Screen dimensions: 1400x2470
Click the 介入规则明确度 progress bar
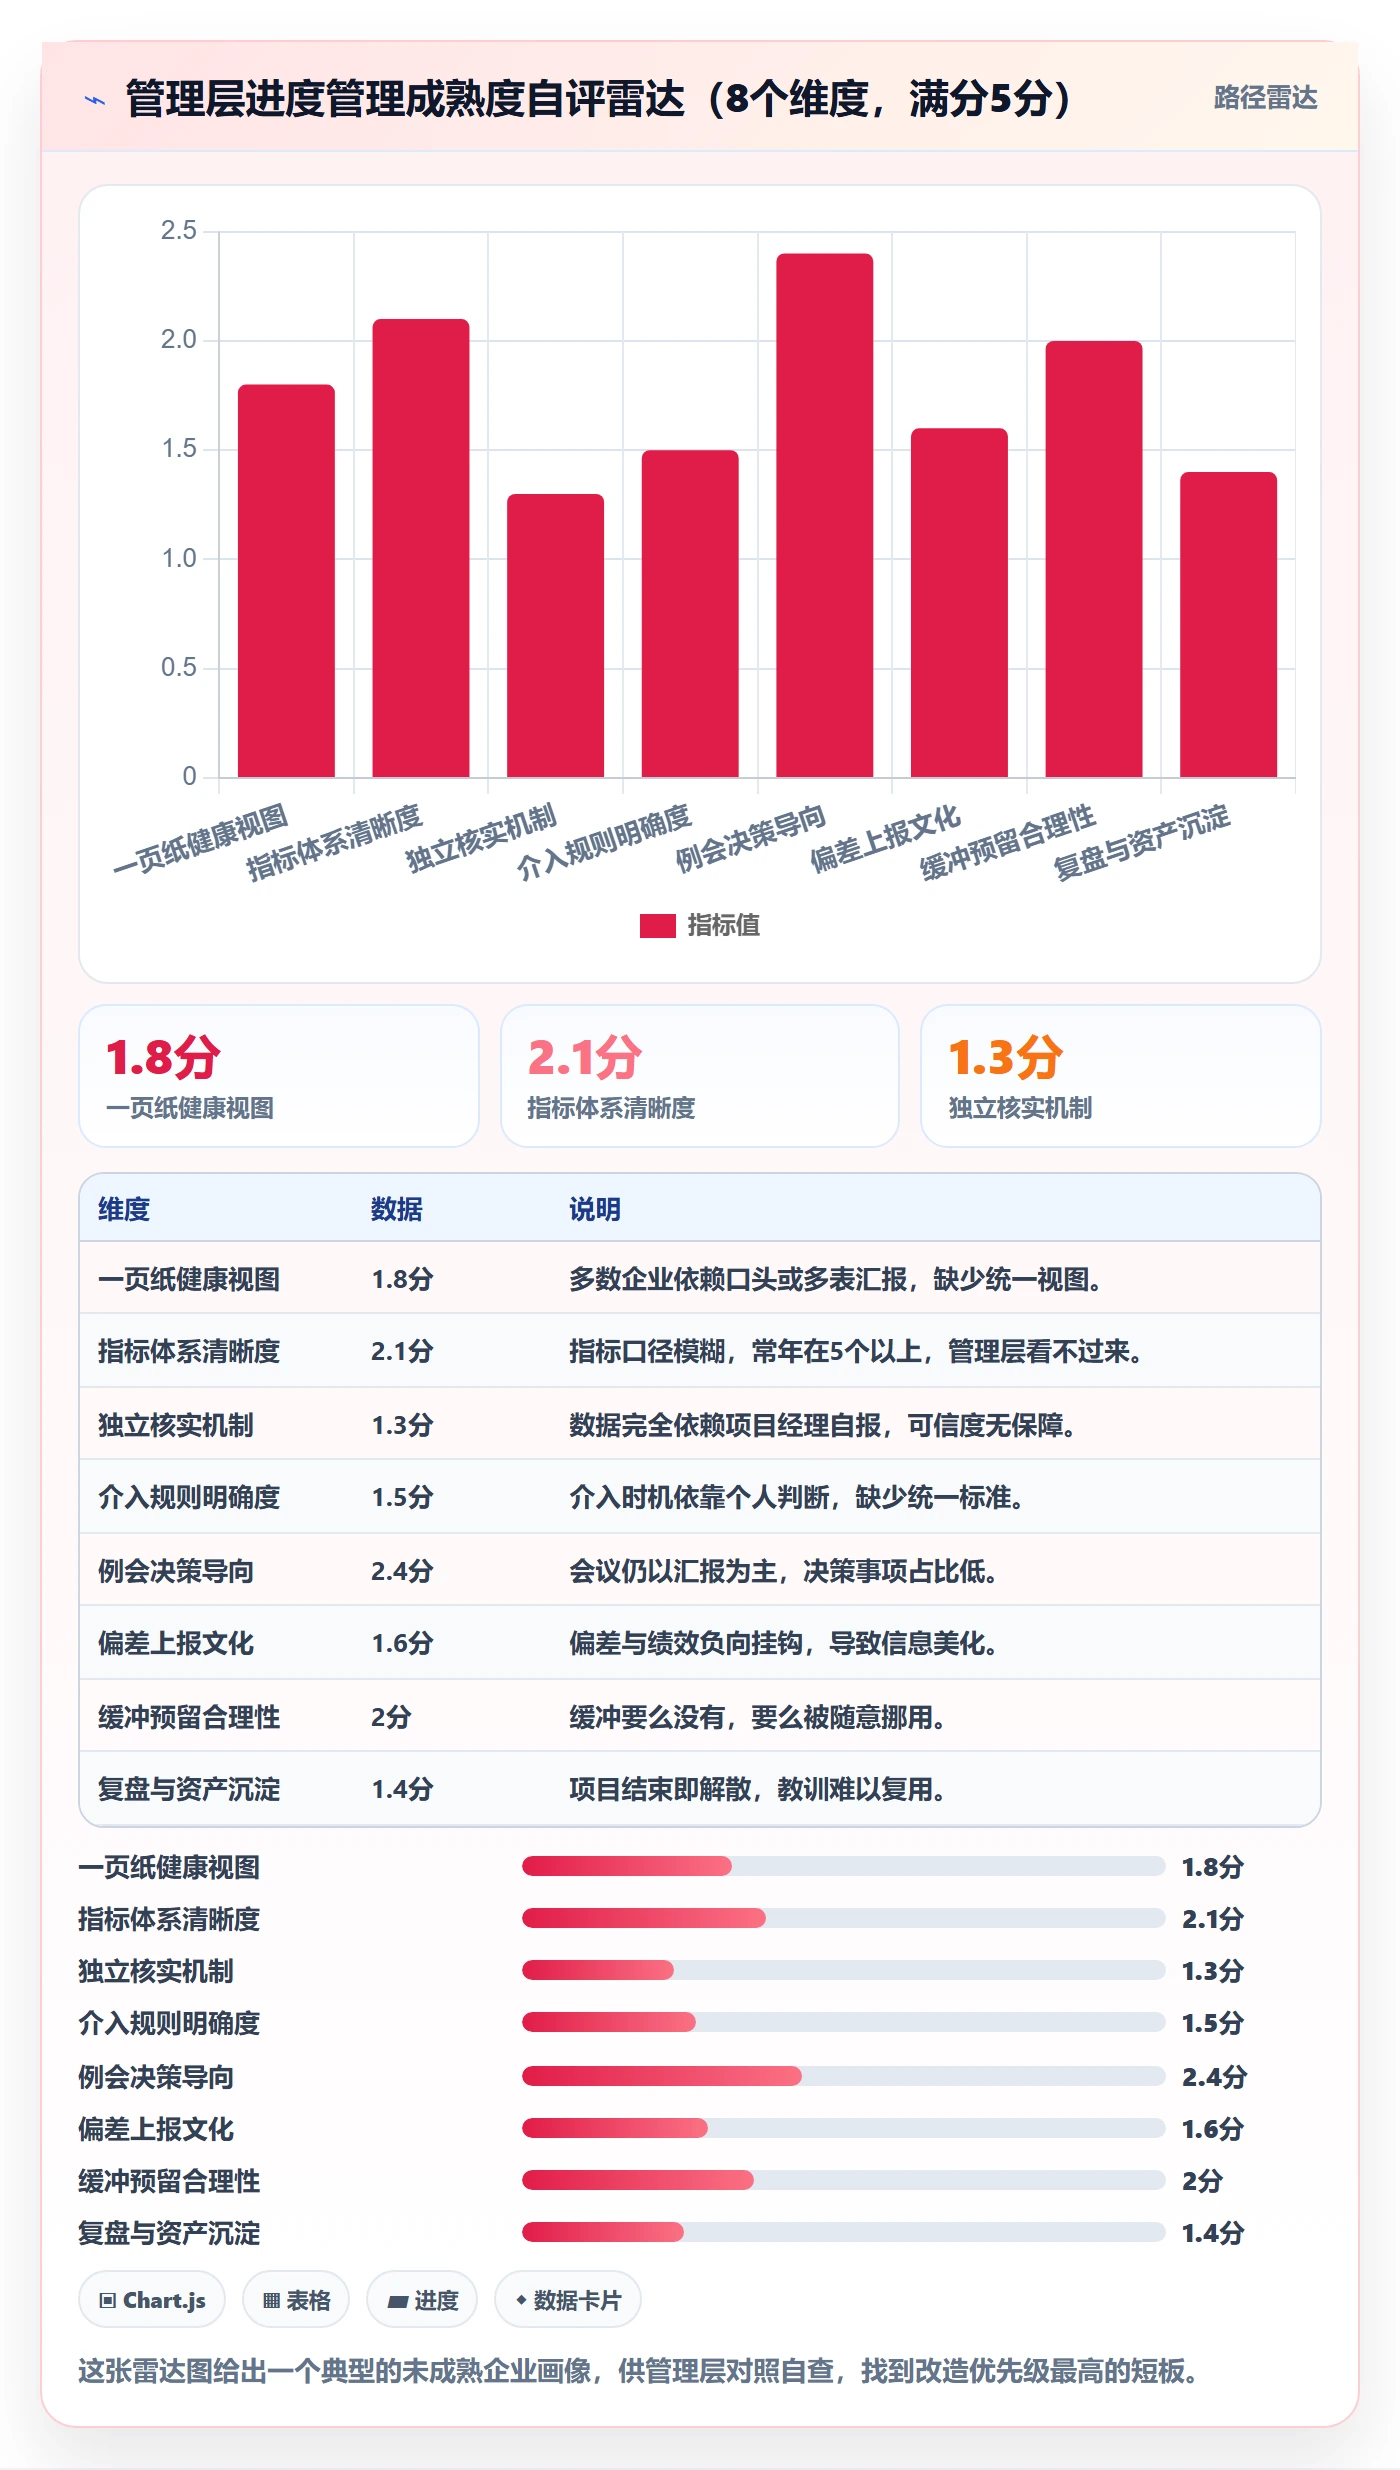[x=843, y=2022]
